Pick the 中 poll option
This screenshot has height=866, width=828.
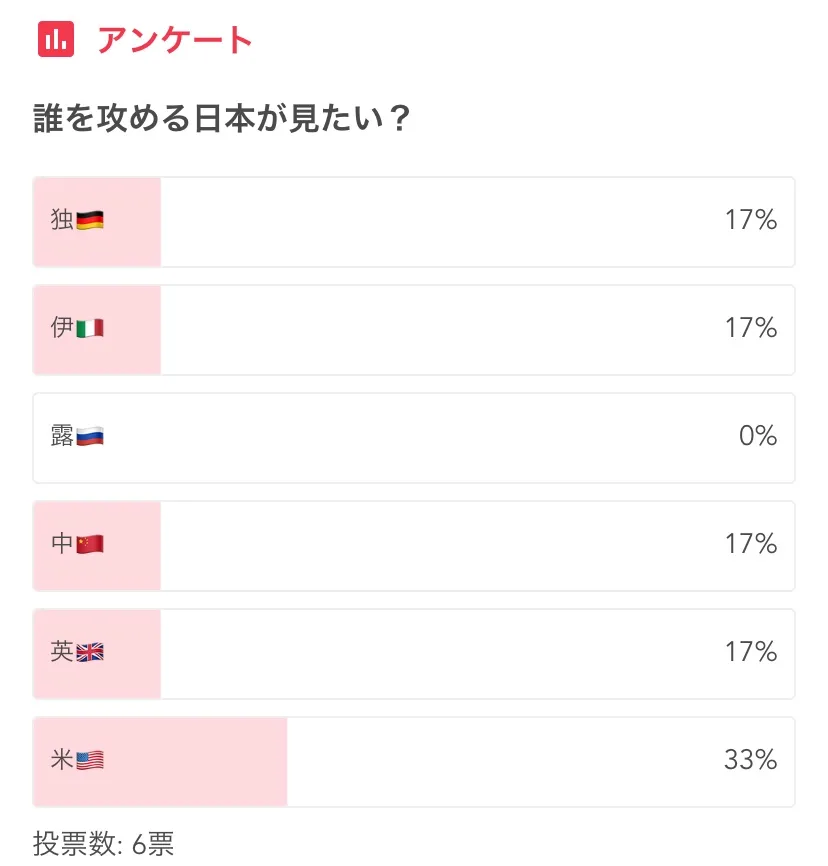click(414, 546)
